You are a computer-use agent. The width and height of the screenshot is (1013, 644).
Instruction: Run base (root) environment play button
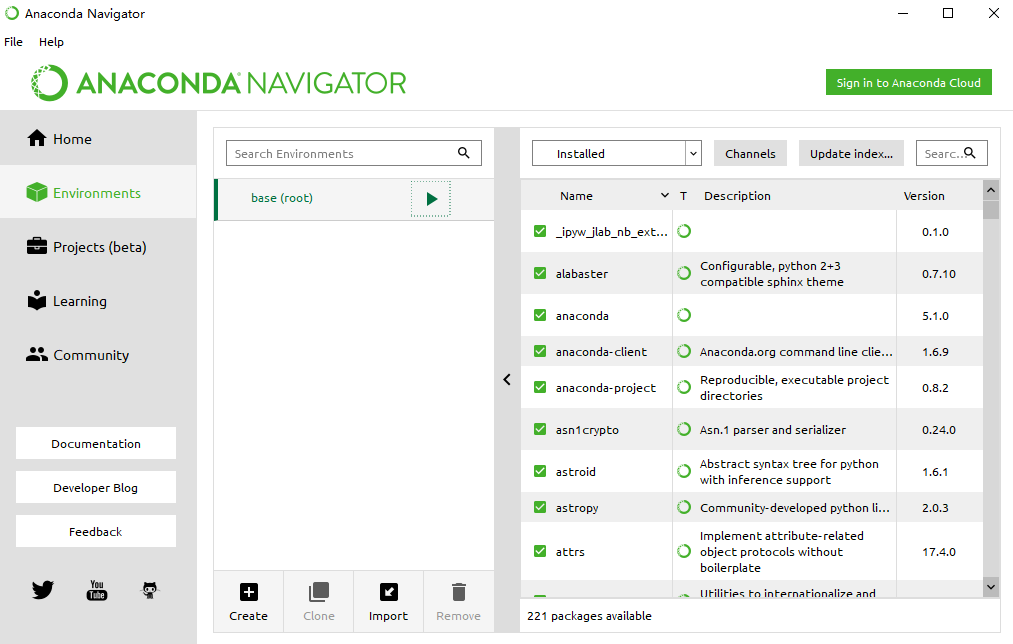click(x=431, y=198)
